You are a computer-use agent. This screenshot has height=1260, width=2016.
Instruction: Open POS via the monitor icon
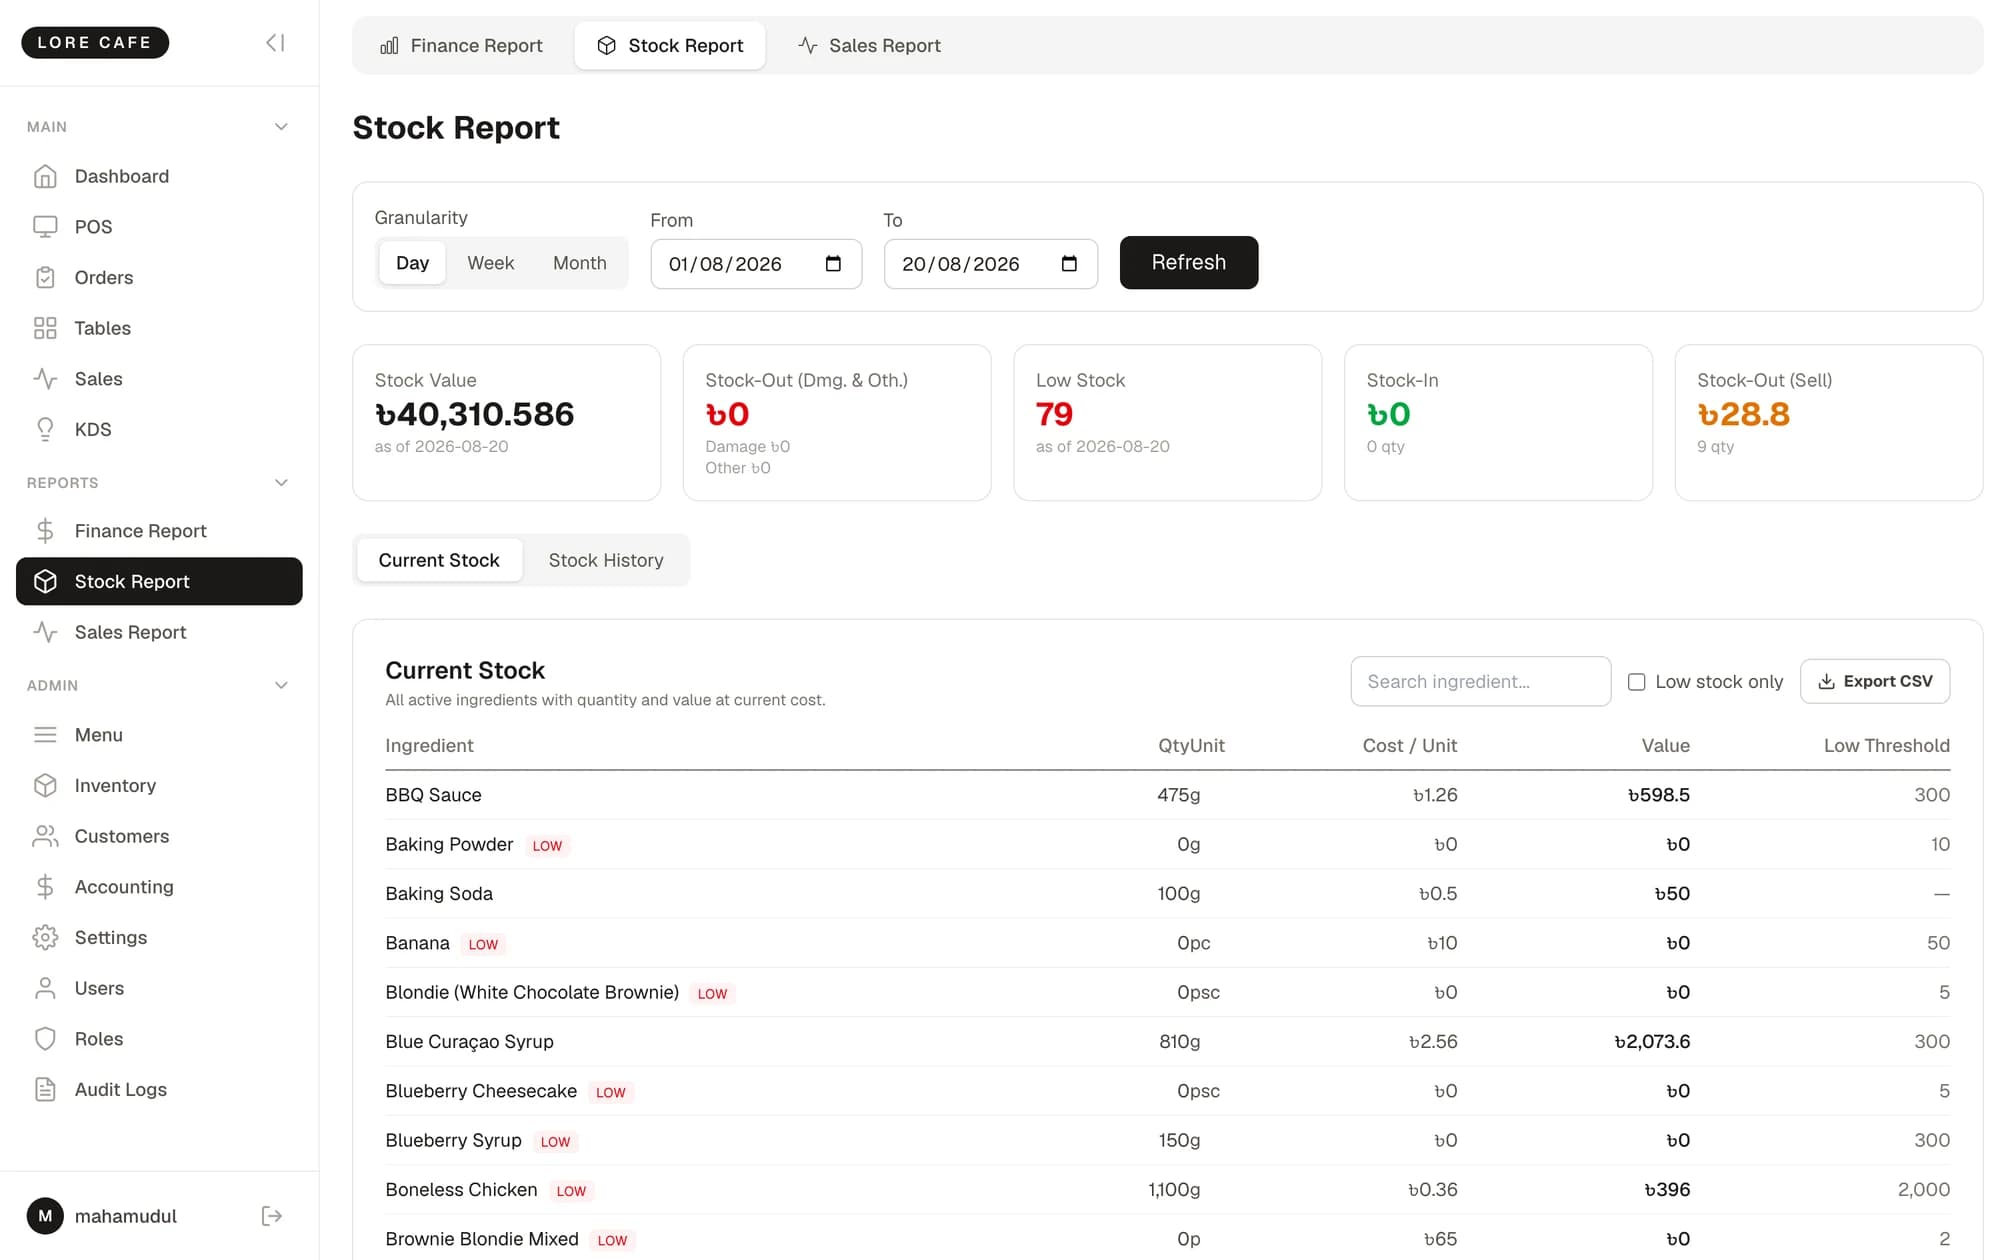[x=45, y=227]
